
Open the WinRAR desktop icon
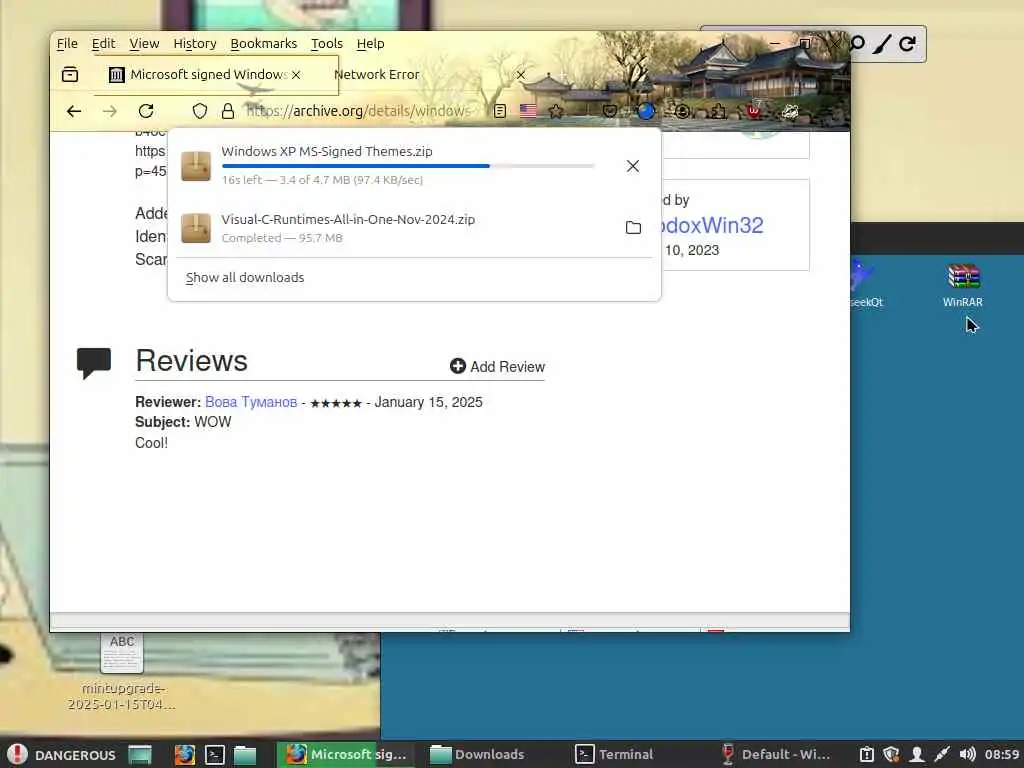click(963, 285)
